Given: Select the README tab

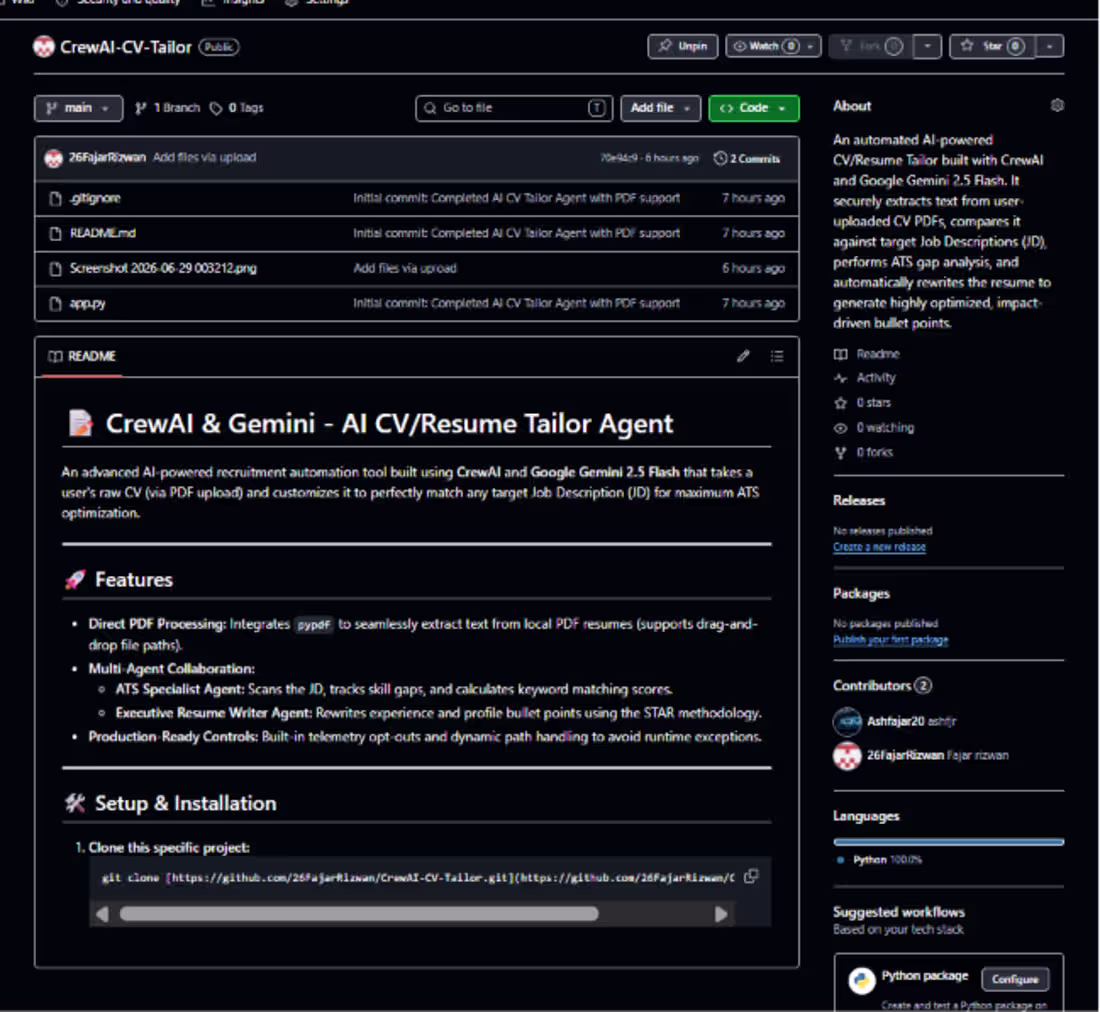Looking at the screenshot, I should click(x=82, y=356).
